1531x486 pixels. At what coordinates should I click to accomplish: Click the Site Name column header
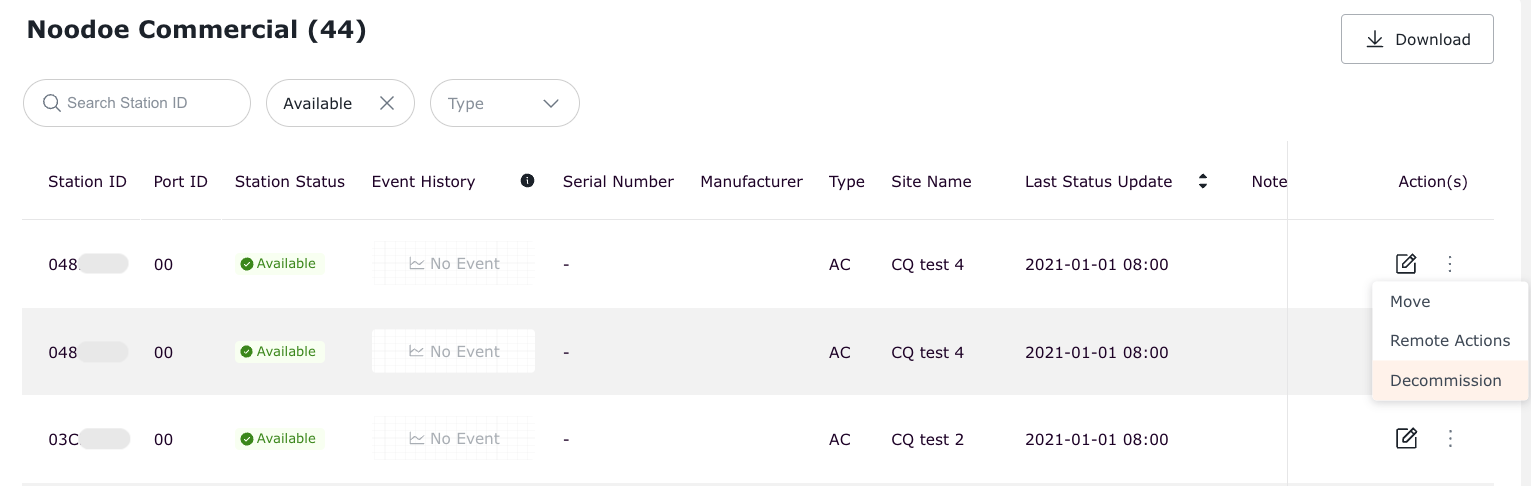coord(930,182)
